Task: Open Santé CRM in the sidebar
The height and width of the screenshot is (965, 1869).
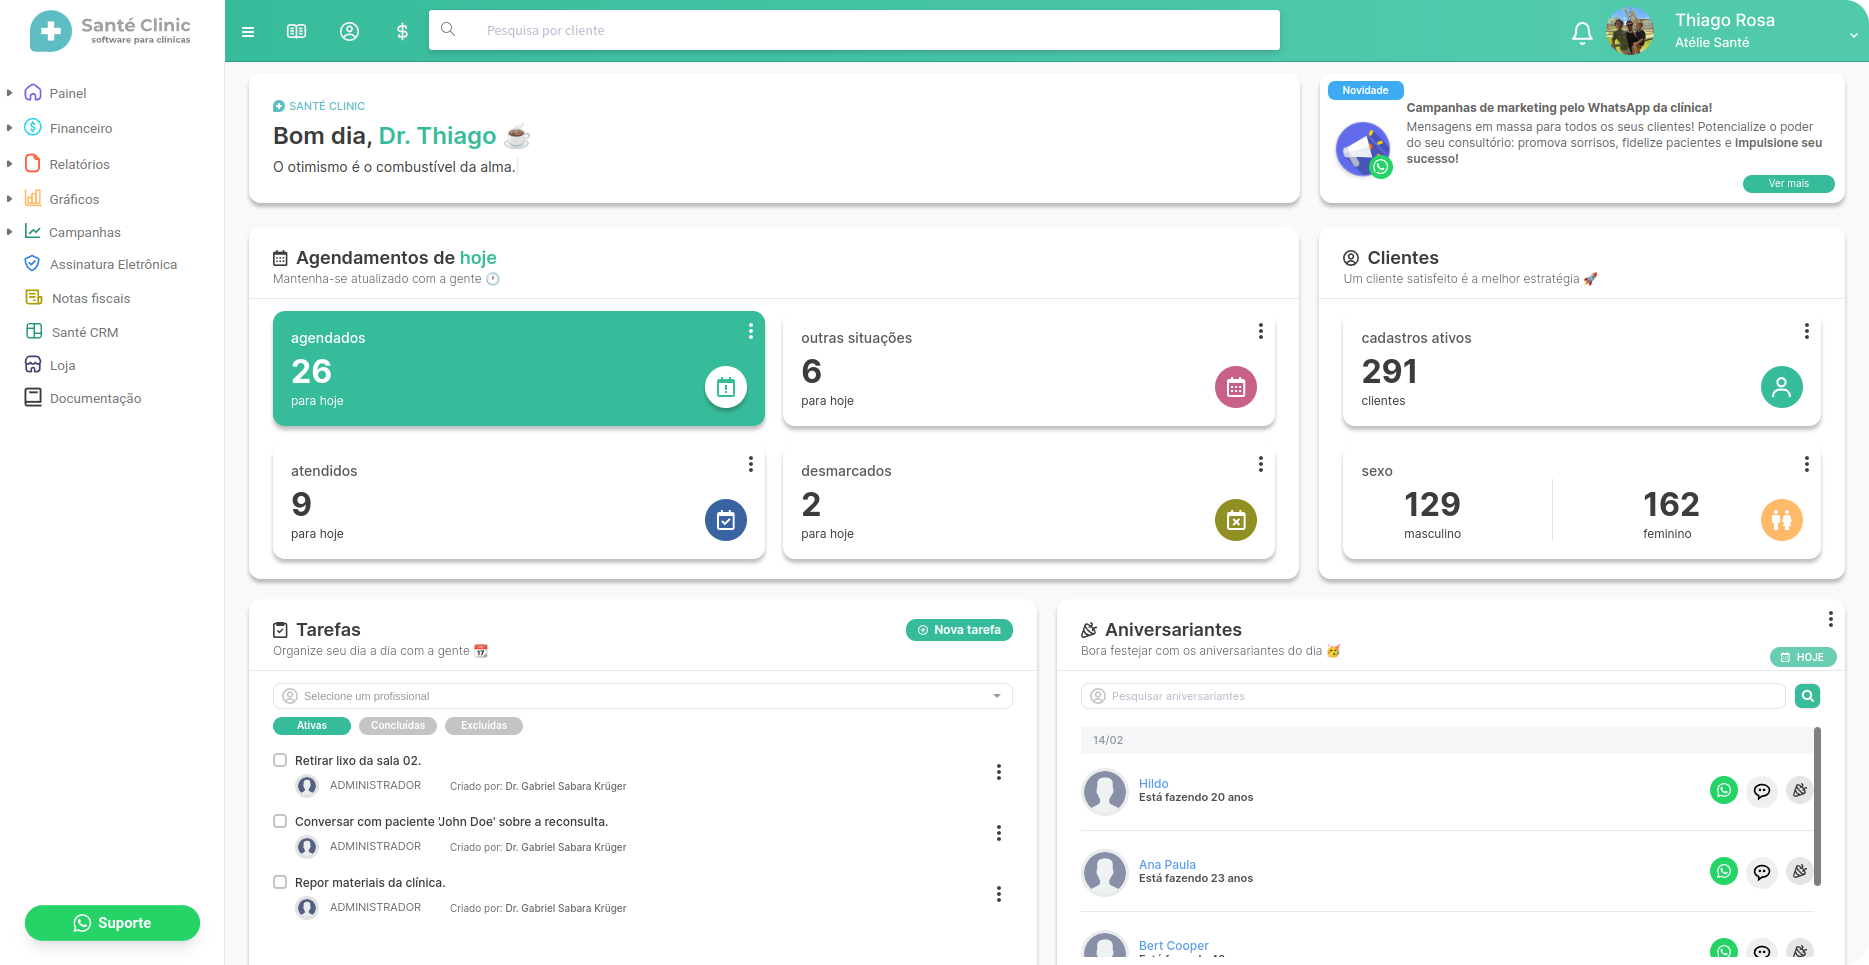Action: click(x=84, y=332)
